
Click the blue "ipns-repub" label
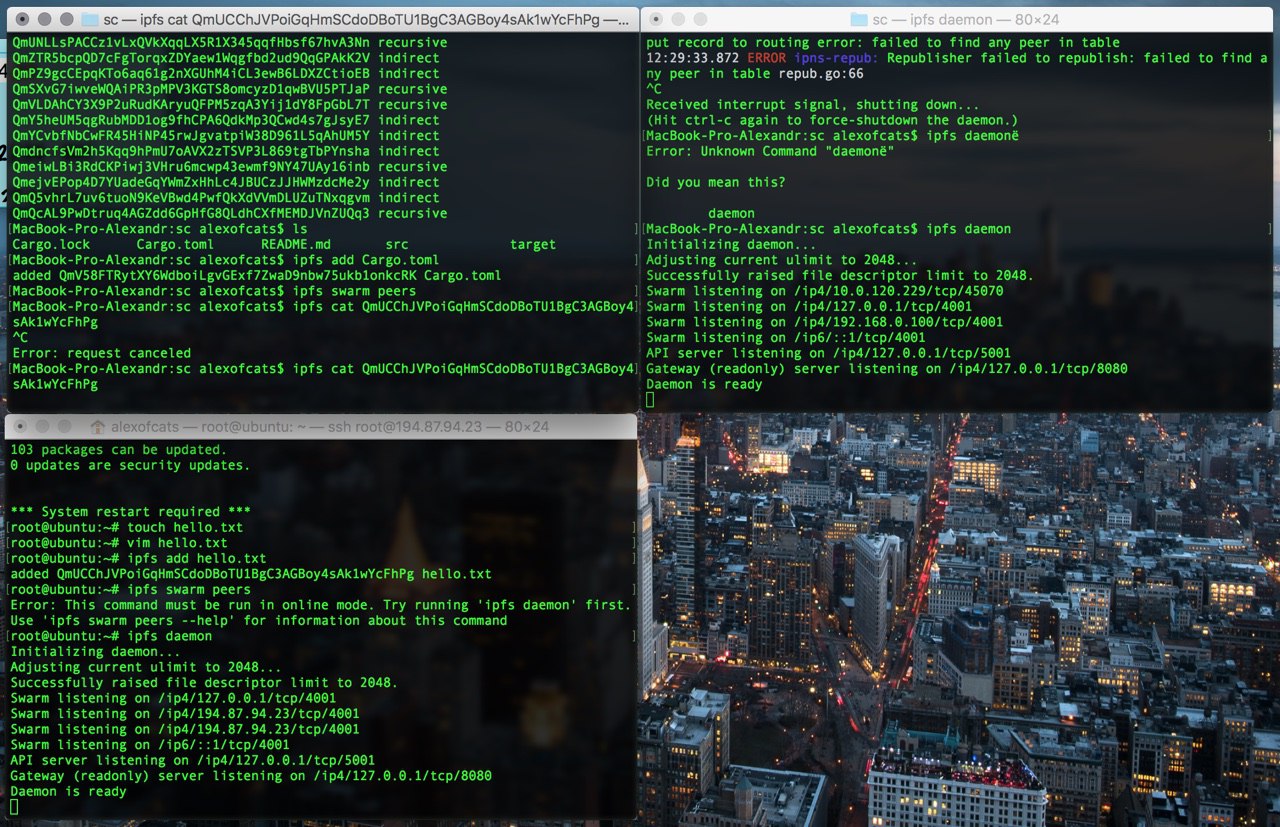click(833, 58)
